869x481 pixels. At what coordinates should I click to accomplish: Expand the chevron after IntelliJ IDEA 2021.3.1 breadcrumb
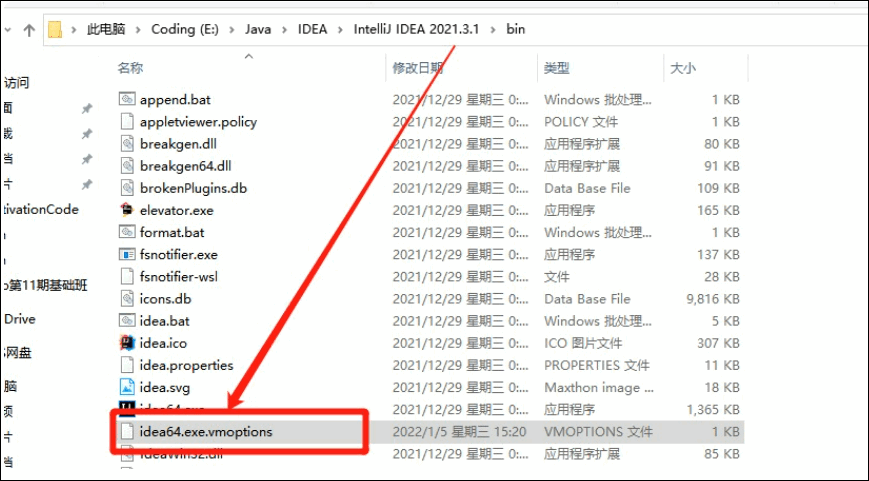point(493,29)
